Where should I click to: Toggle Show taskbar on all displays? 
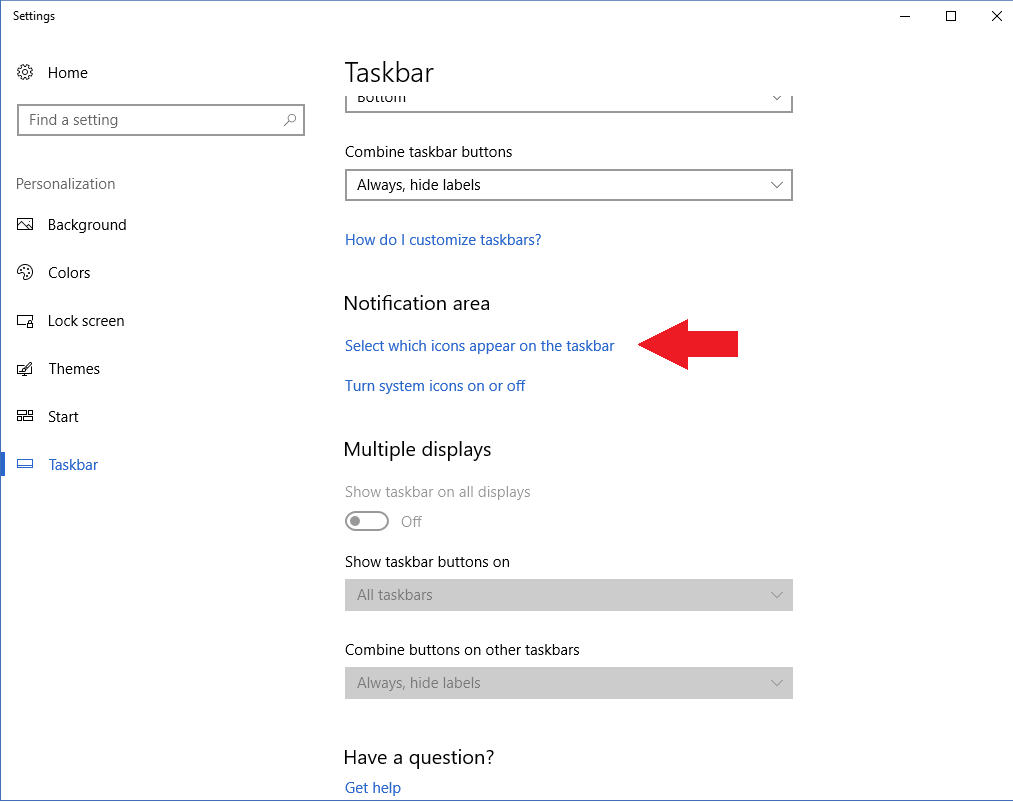pos(367,521)
